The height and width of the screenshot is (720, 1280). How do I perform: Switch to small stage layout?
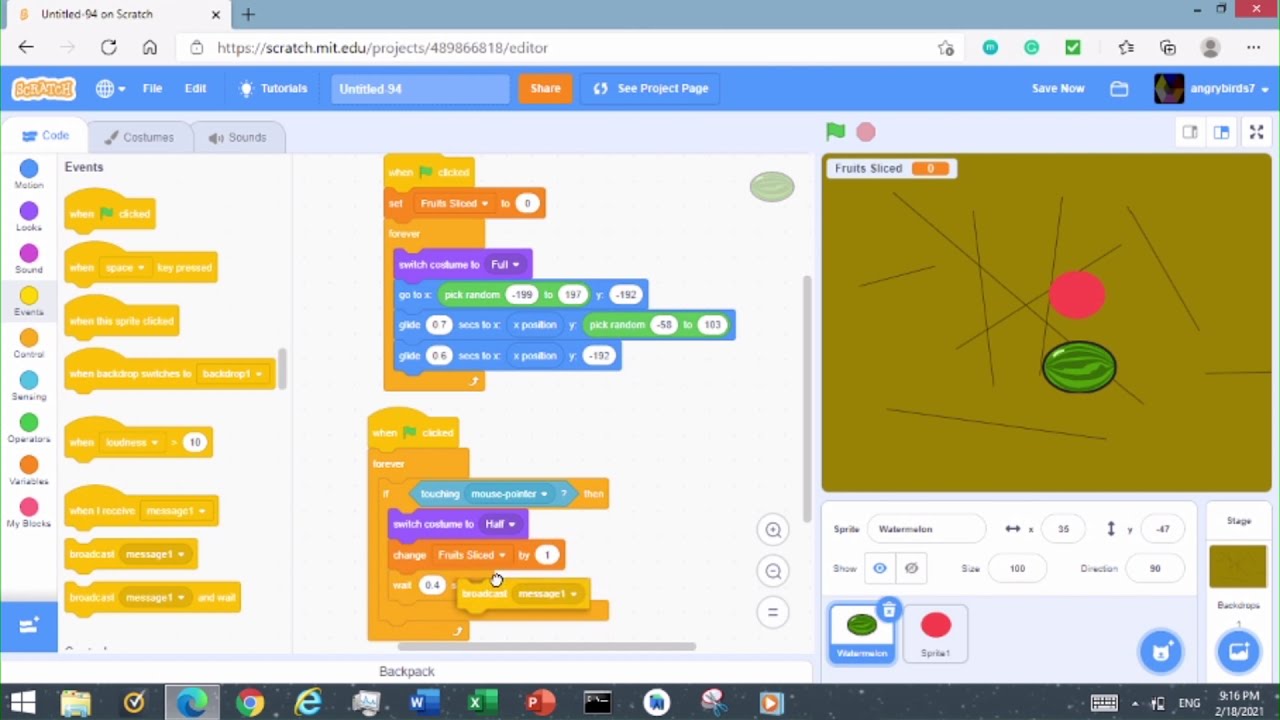[1190, 132]
